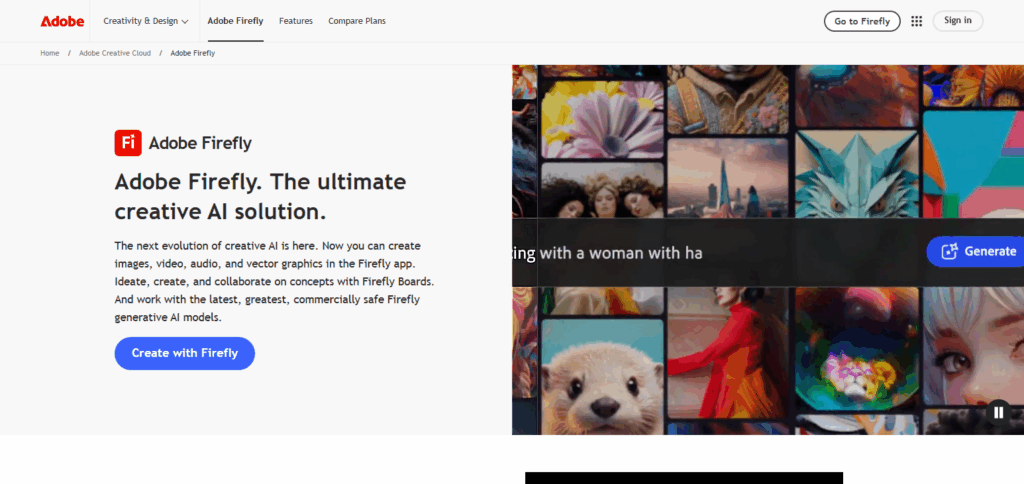This screenshot has height=484, width=1024.
Task: Click the 'ultimate creative AI solution' headline
Action: click(260, 196)
